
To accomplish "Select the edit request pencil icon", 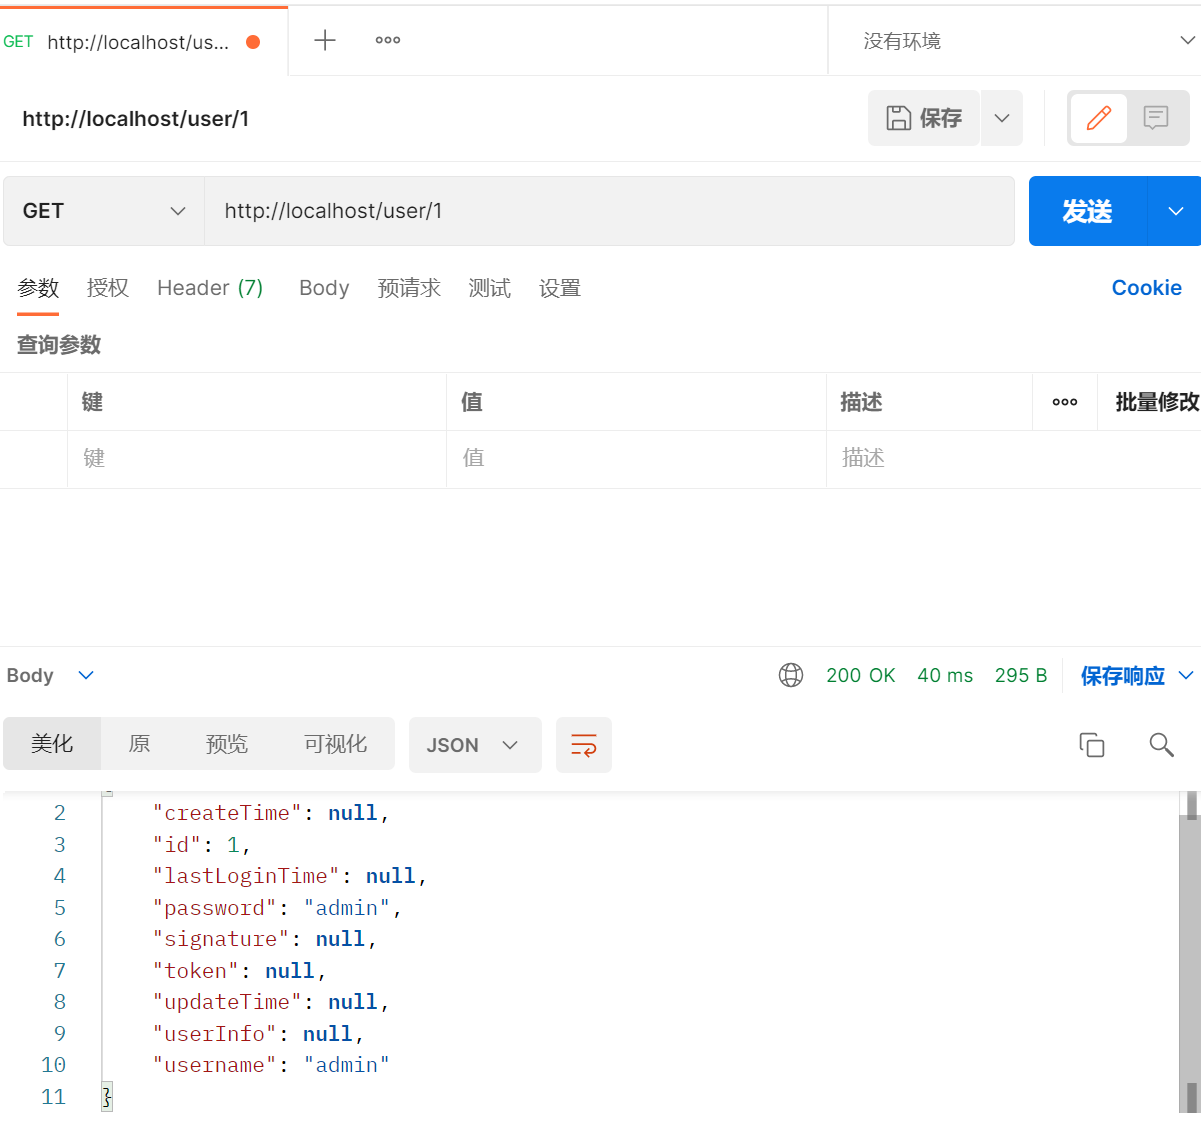I will click(x=1099, y=117).
